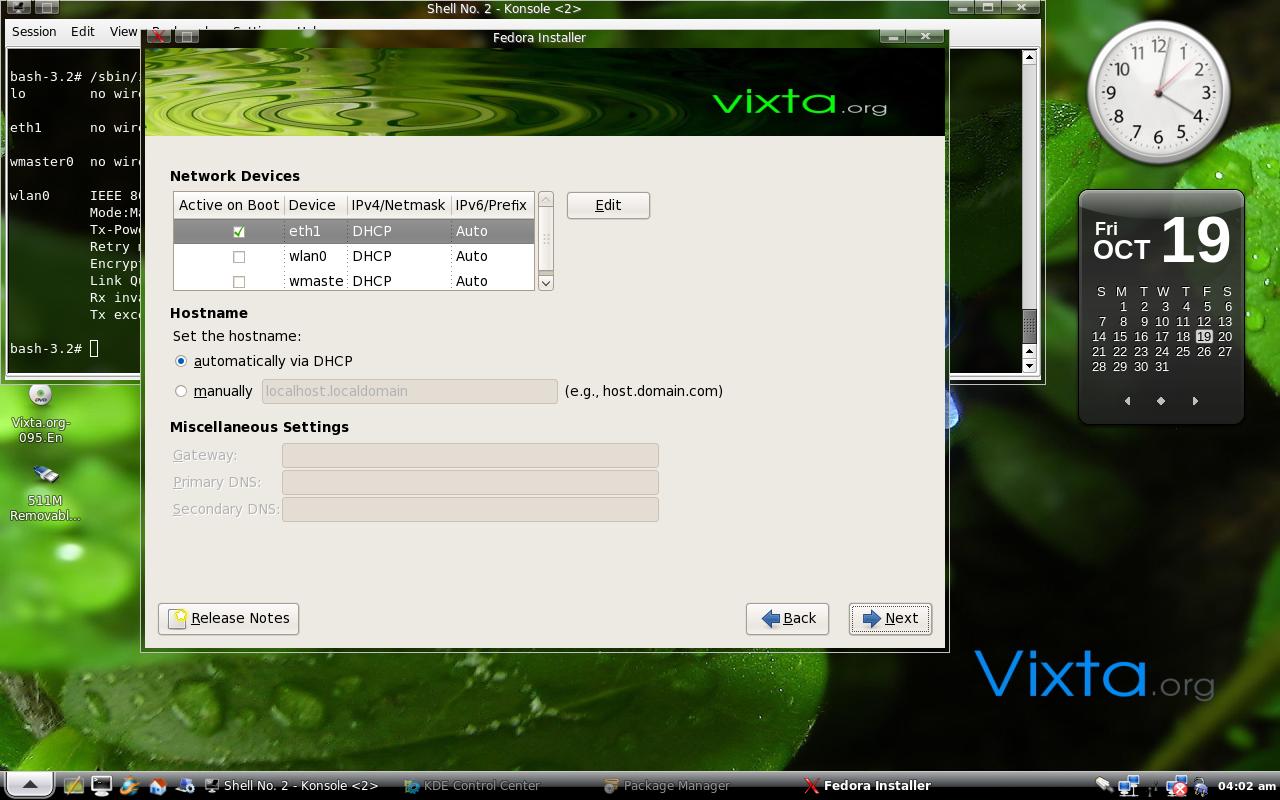
Task: Click the Show Desktop icon in the panel
Action: (x=74, y=786)
